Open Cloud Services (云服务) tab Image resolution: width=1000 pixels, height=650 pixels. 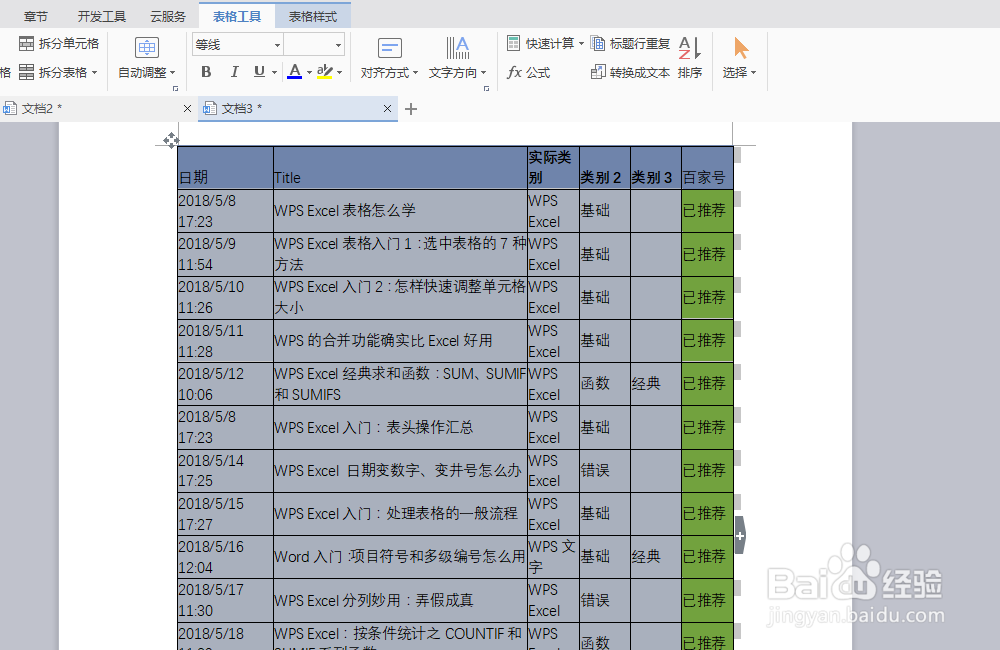pyautogui.click(x=168, y=17)
